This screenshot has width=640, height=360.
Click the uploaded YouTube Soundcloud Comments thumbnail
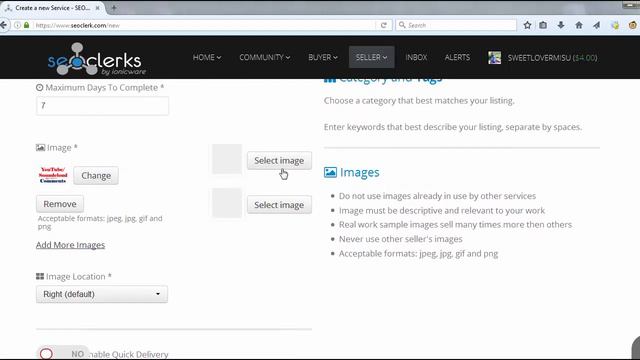[53, 175]
